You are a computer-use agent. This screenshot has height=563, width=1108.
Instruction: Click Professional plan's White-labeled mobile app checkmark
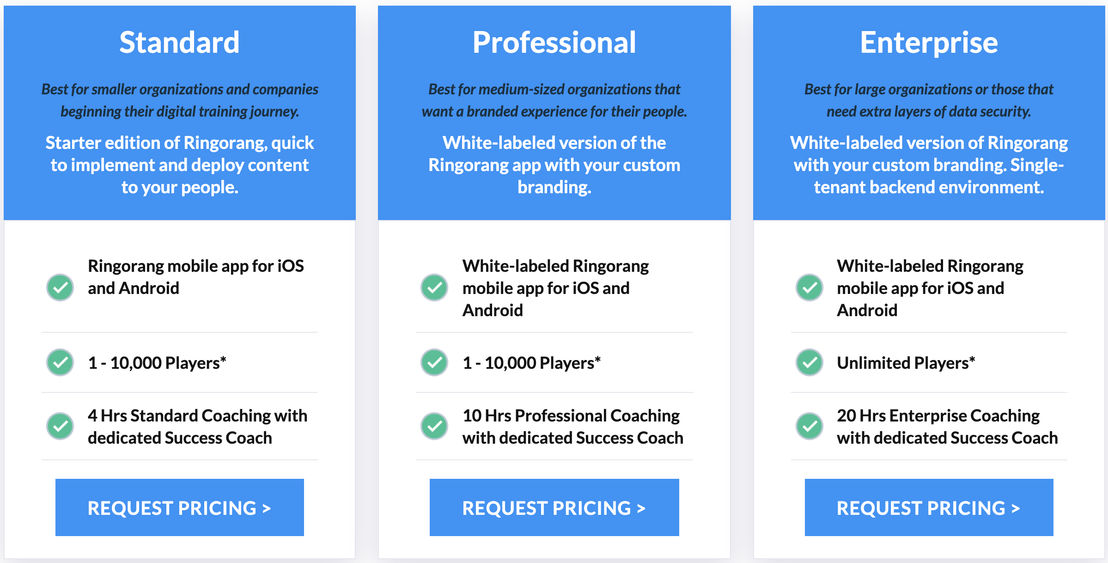click(435, 288)
